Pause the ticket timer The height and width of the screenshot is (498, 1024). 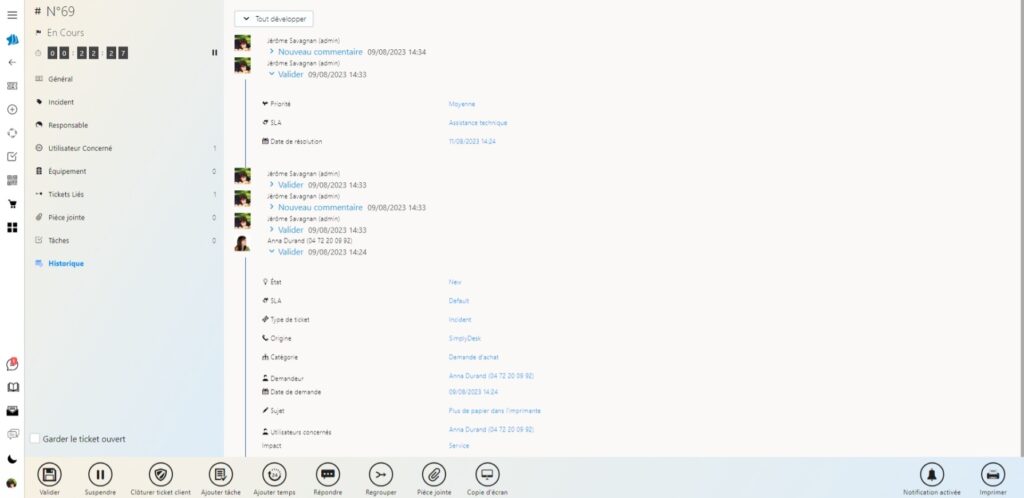(214, 53)
